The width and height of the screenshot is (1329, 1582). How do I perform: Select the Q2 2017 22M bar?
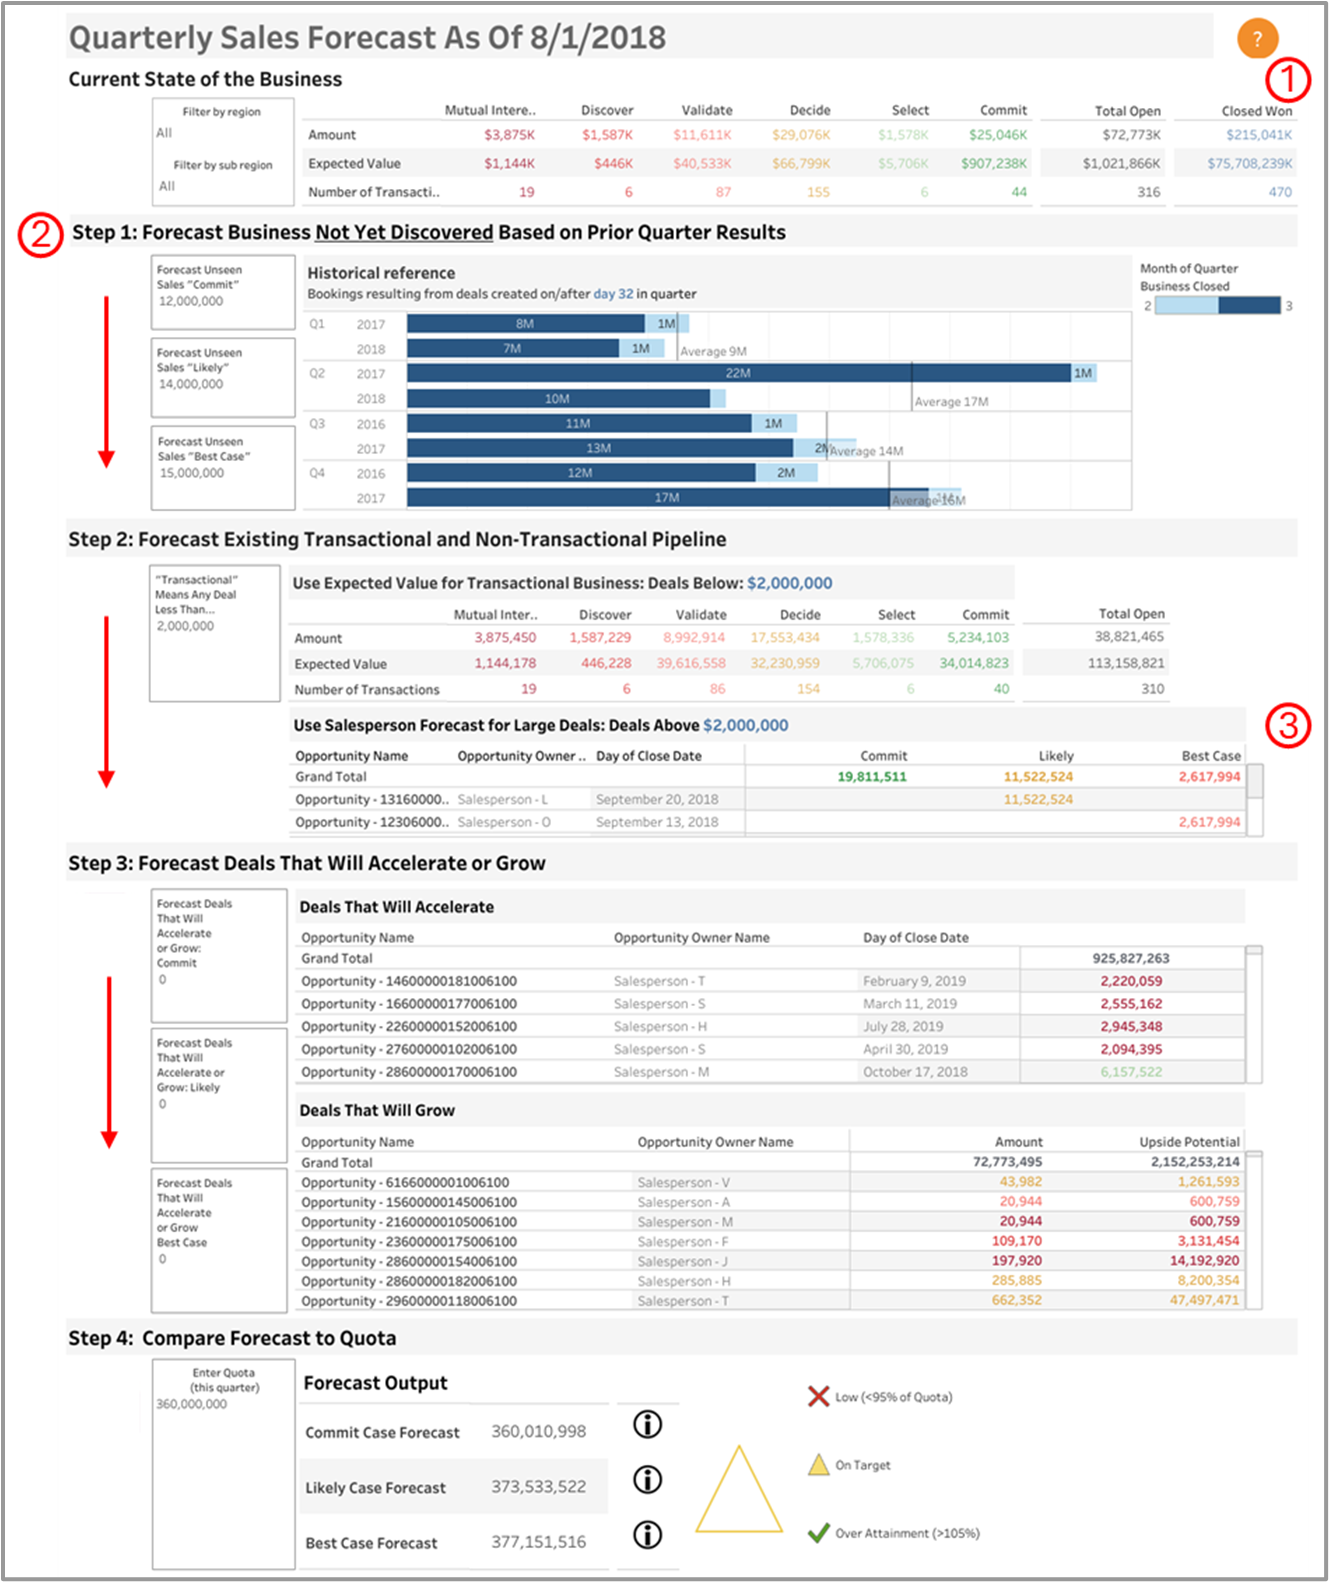pos(738,373)
